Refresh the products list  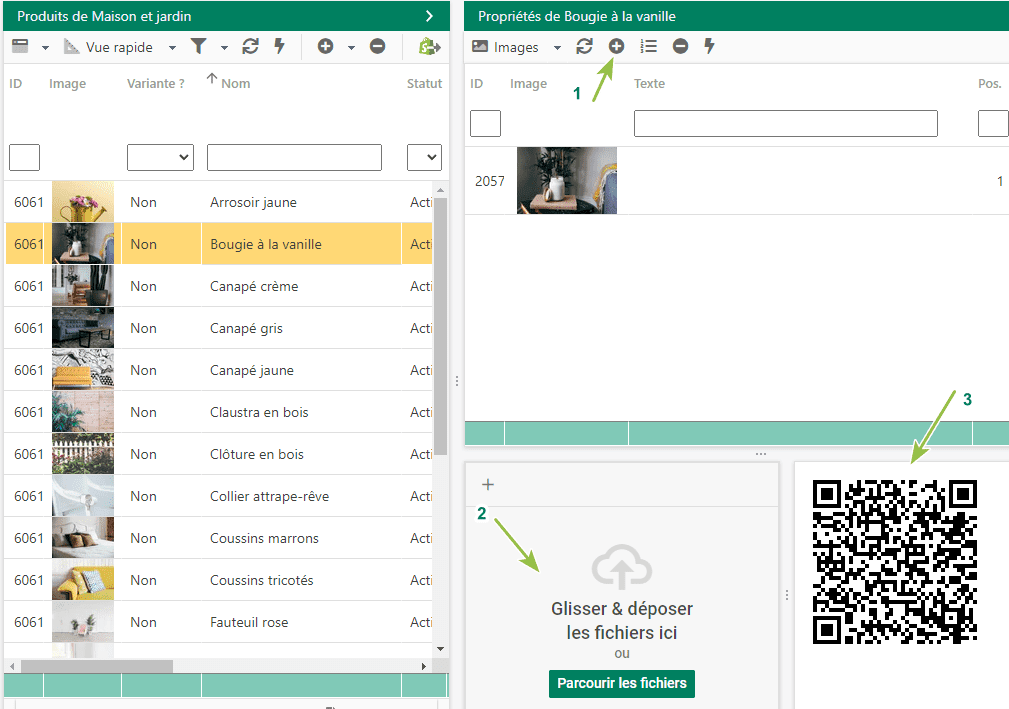(x=250, y=46)
